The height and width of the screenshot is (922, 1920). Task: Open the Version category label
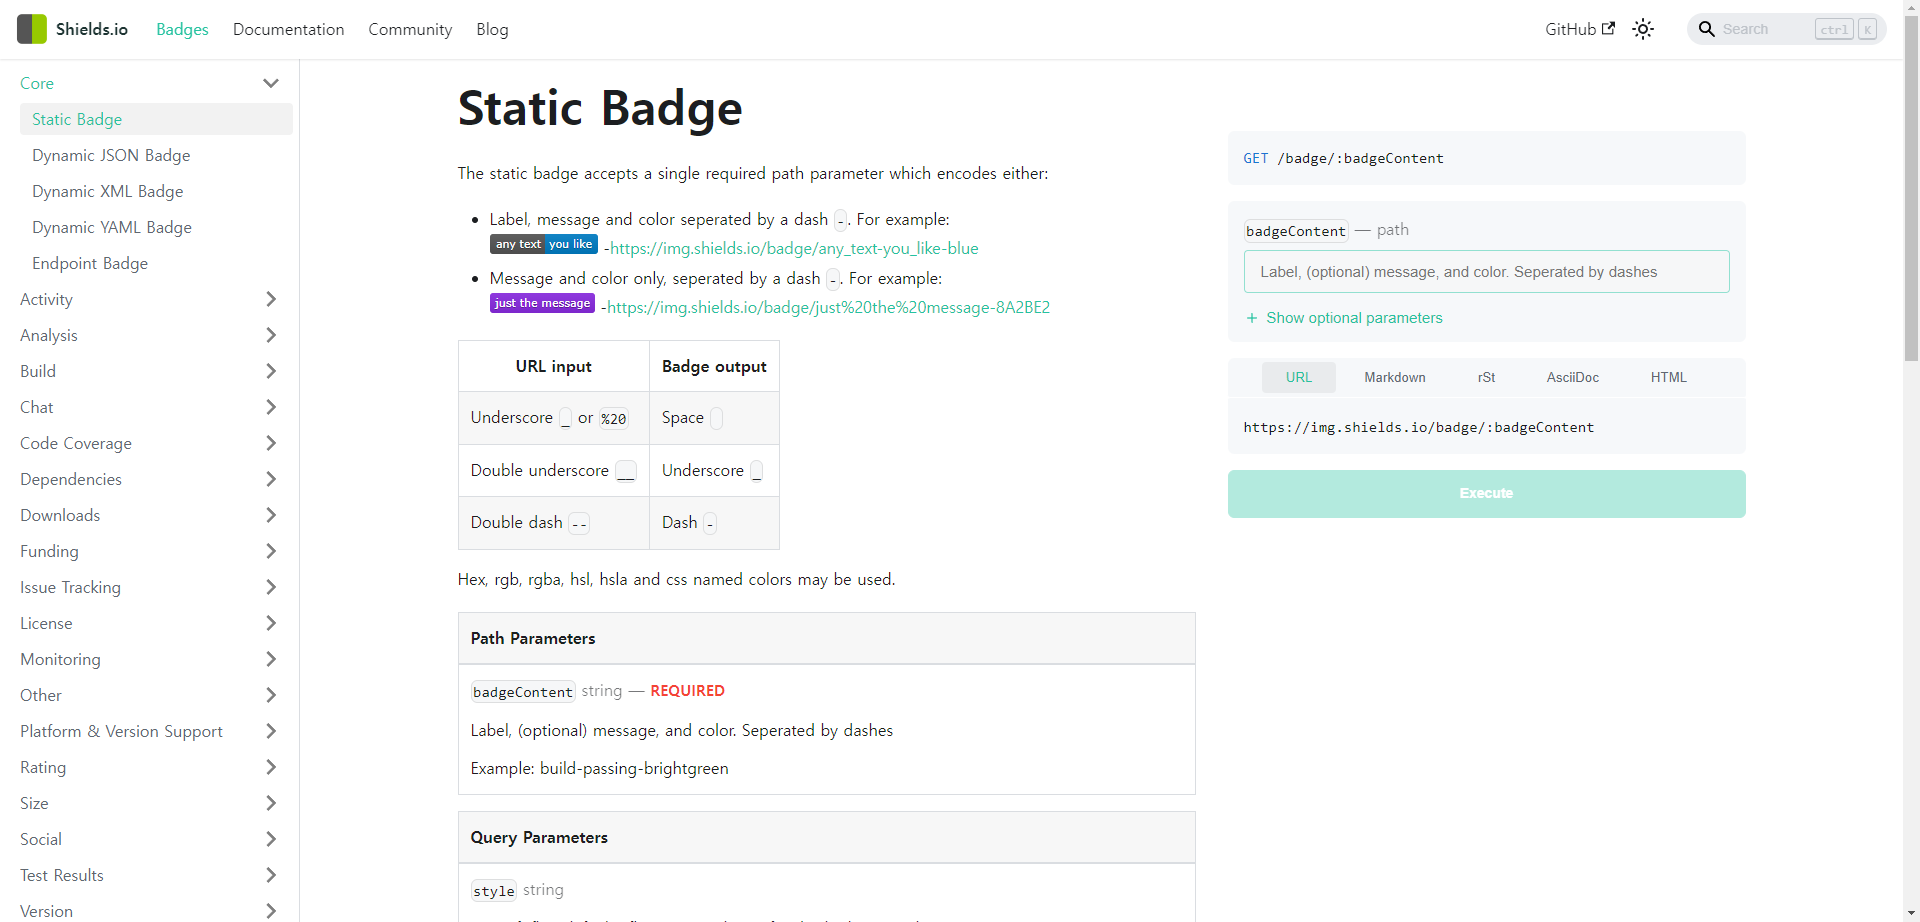[x=46, y=911]
